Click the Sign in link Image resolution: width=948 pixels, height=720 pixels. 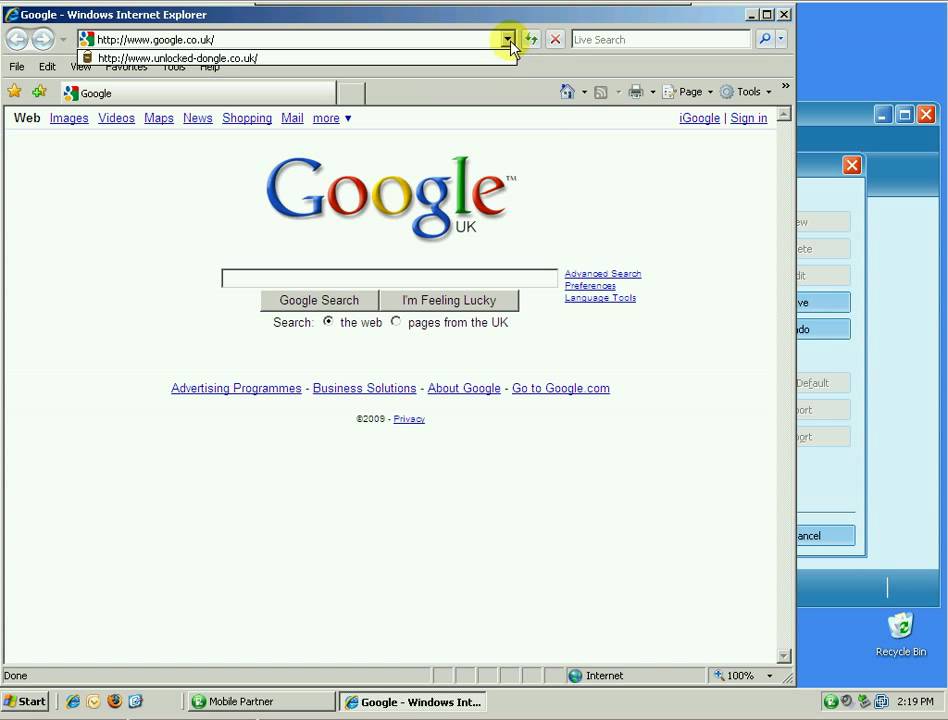748,118
